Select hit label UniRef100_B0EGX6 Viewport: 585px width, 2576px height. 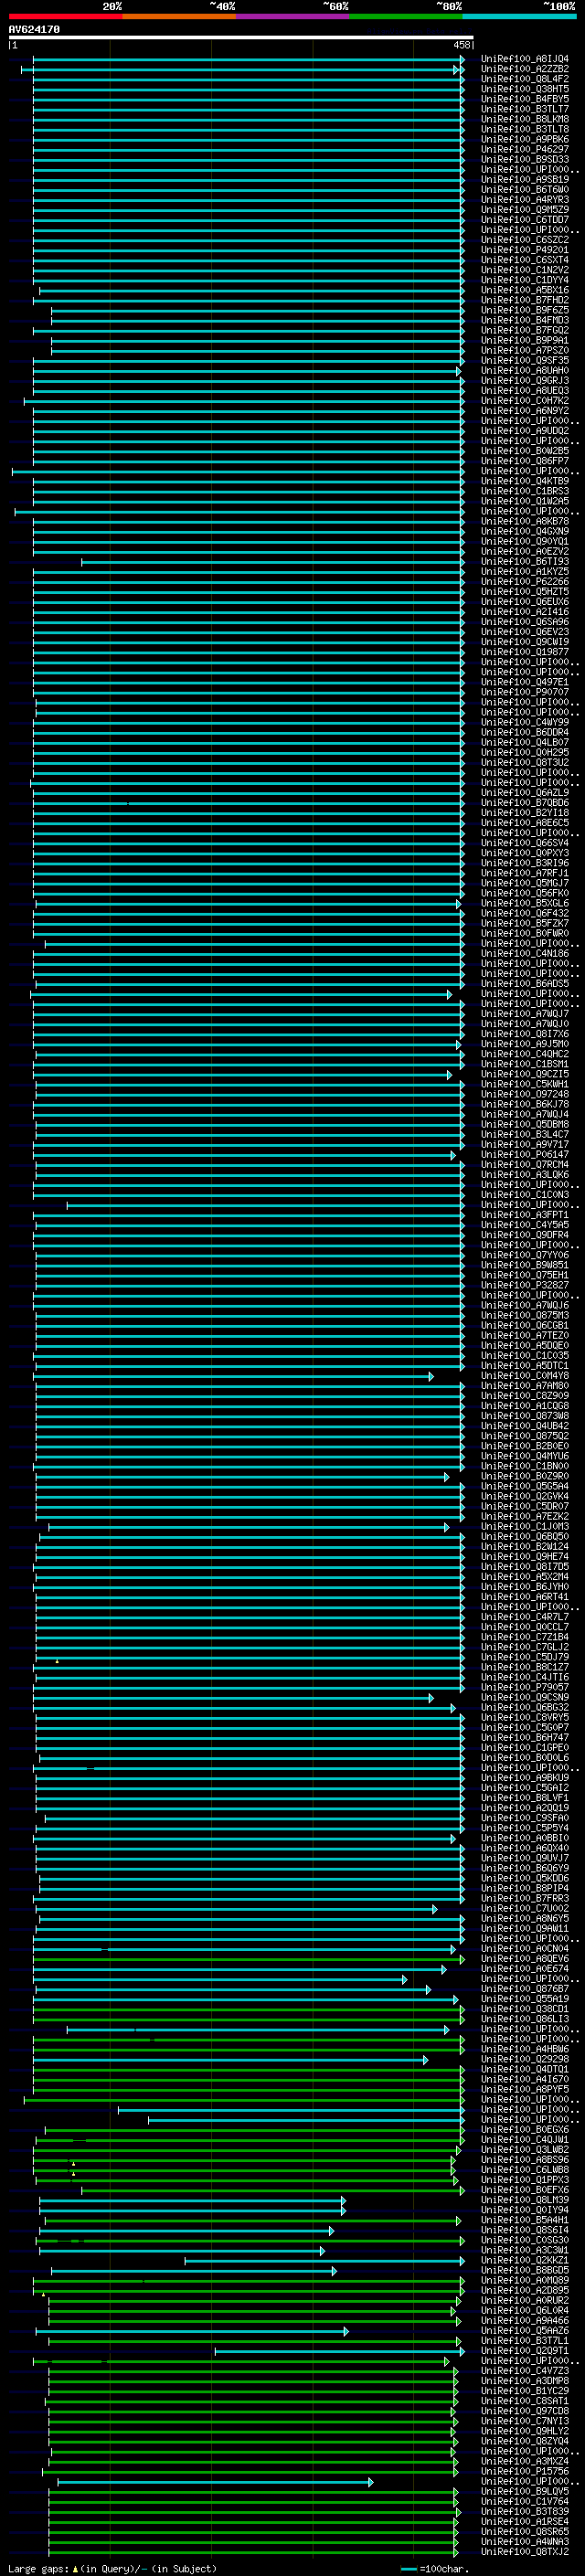(x=524, y=2129)
